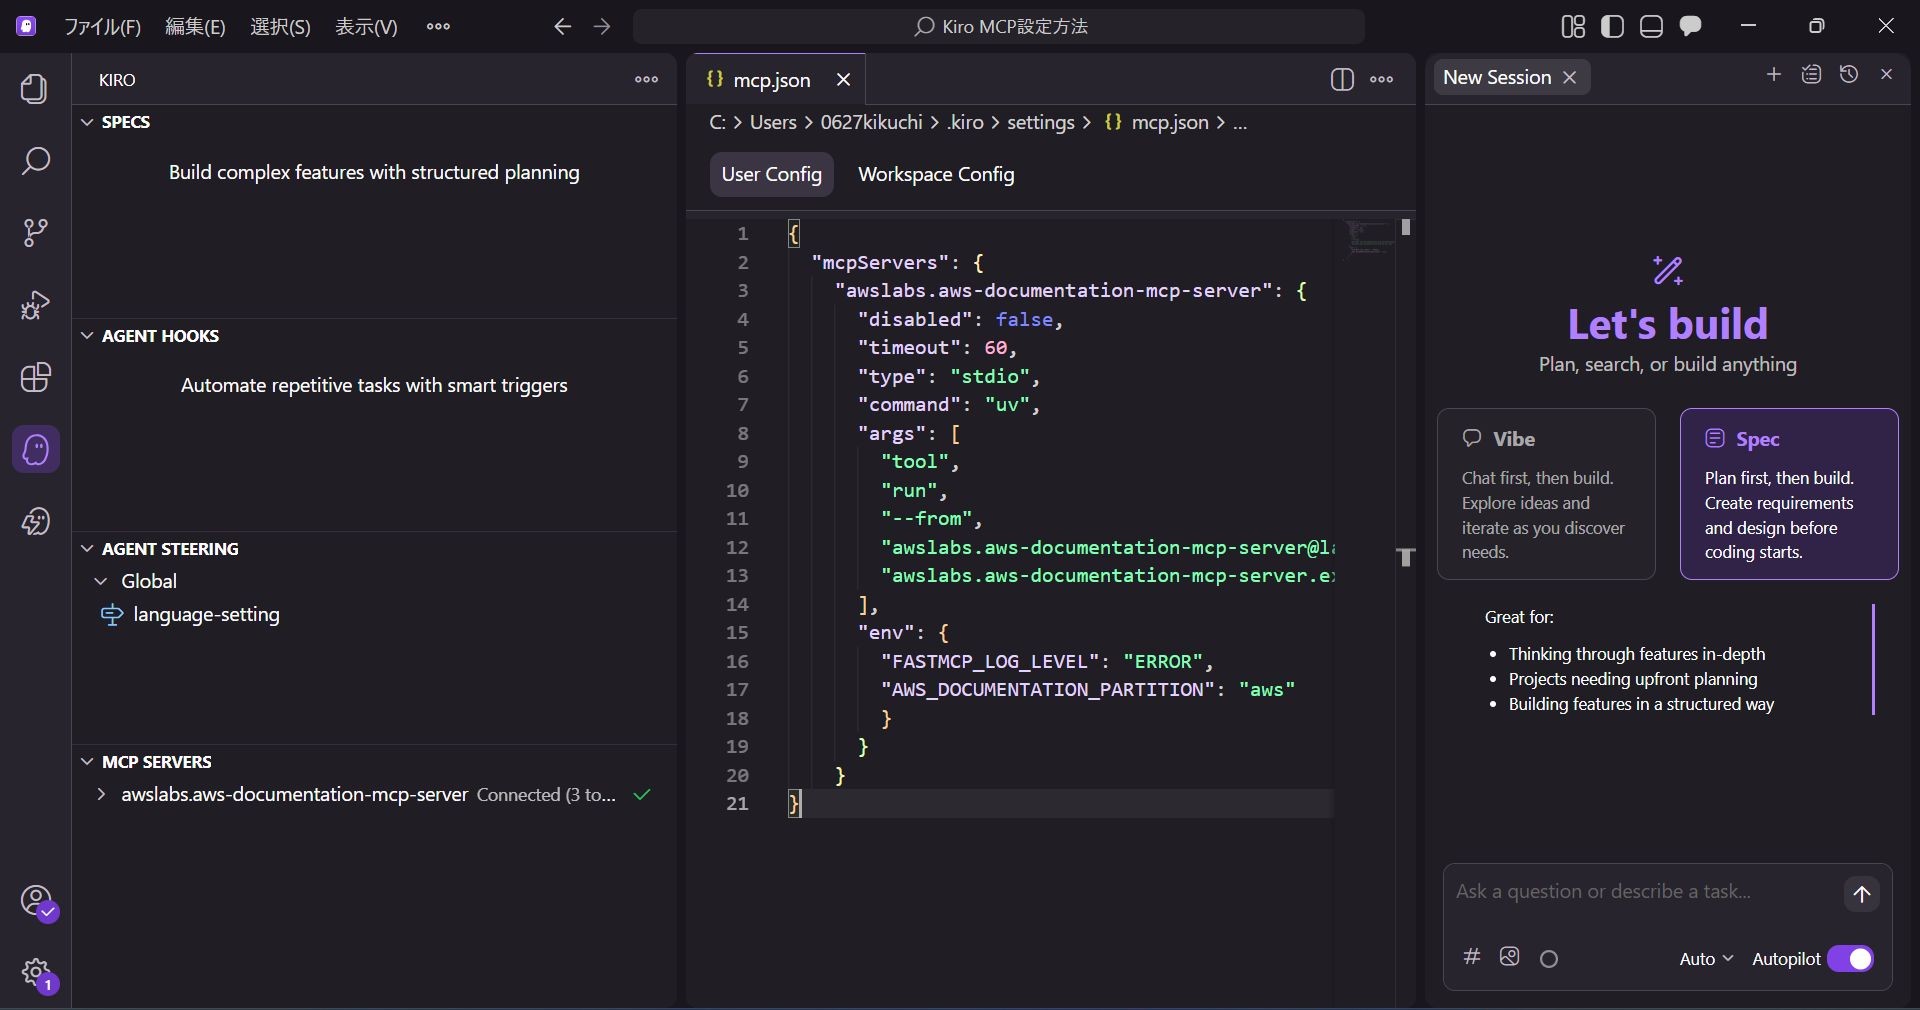Open chat session history icon
Viewport: 1920px width, 1010px height.
[1849, 75]
